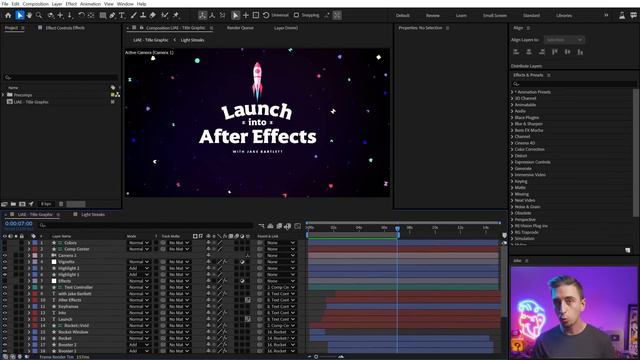Click the Project panel search field
This screenshot has width=640, height=360.
[x=61, y=77]
